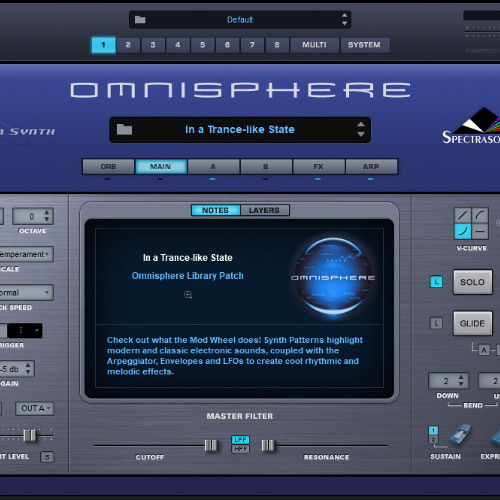The height and width of the screenshot is (500, 500).
Task: Click the GLIDE button
Action: coord(472,323)
